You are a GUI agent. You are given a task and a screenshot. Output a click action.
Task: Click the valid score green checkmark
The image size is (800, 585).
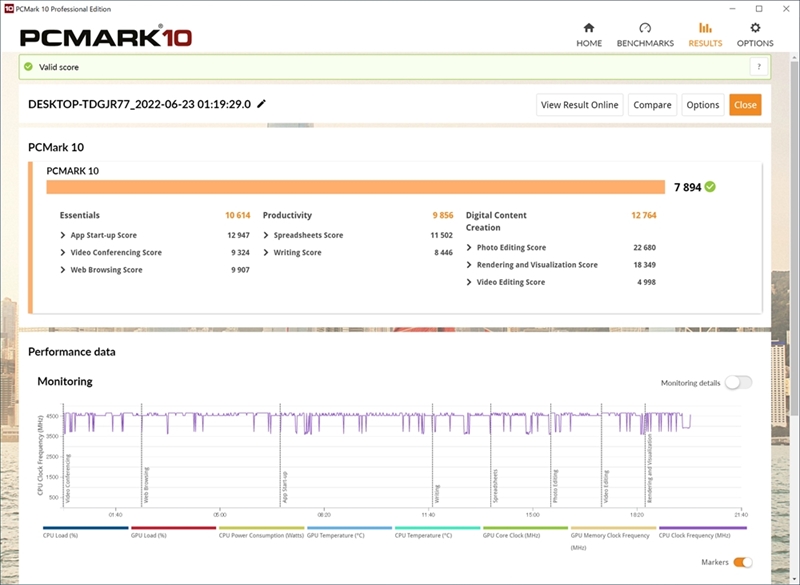pyautogui.click(x=29, y=67)
